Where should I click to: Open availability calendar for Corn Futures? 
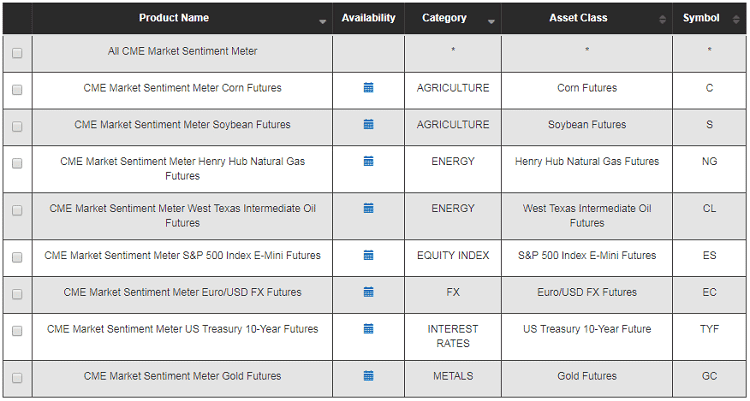[x=368, y=88]
